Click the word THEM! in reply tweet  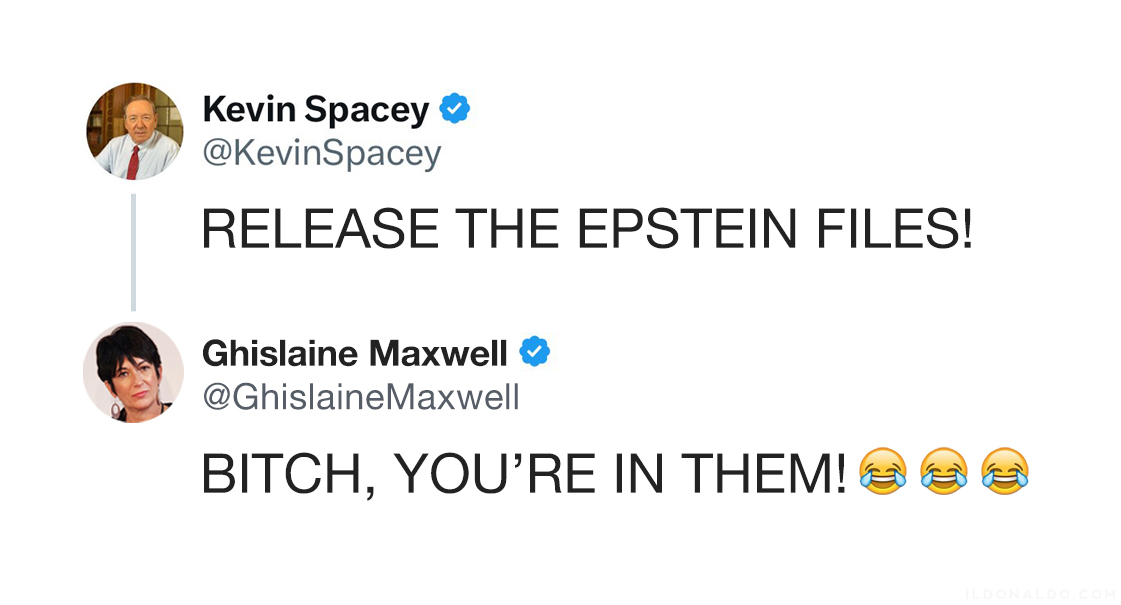point(764,473)
